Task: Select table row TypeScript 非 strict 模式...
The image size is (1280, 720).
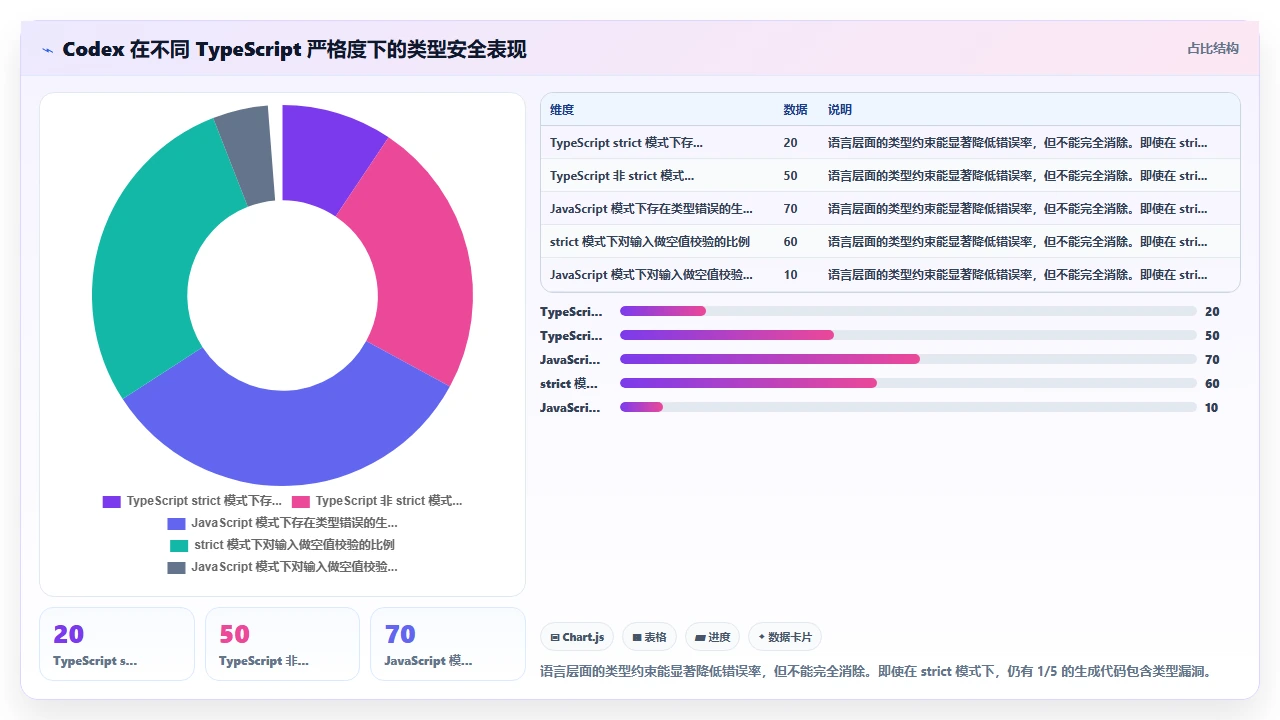Action: coord(890,176)
